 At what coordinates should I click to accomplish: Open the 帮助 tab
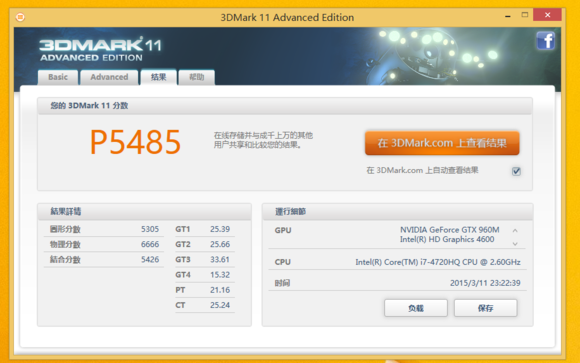(x=196, y=77)
